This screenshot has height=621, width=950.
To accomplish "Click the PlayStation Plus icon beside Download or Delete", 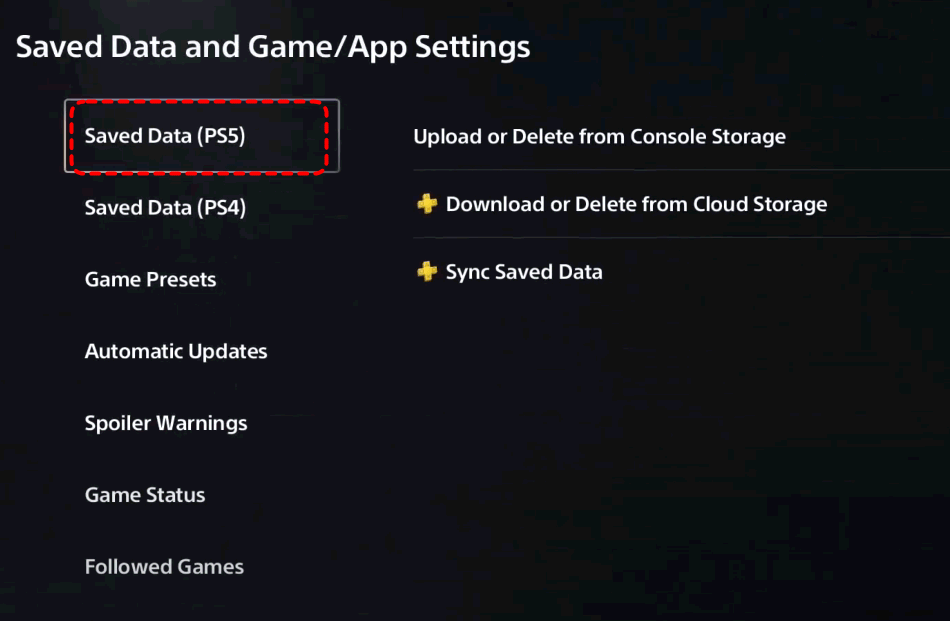I will pyautogui.click(x=427, y=204).
